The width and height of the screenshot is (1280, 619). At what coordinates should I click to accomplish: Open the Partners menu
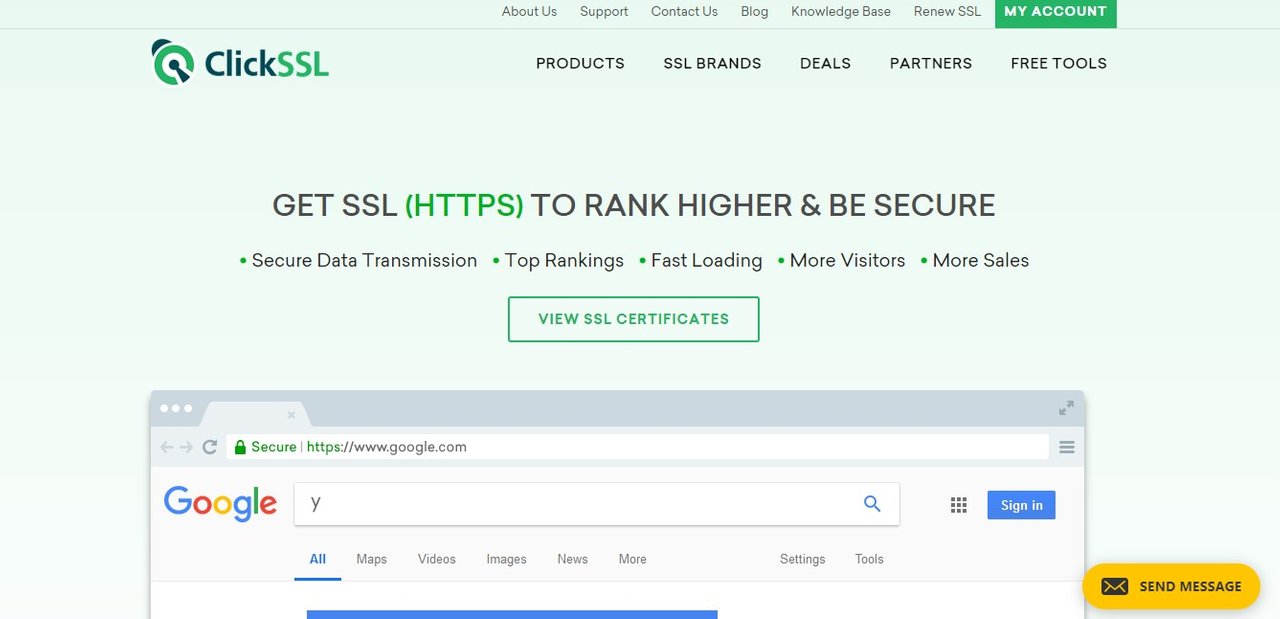point(931,63)
